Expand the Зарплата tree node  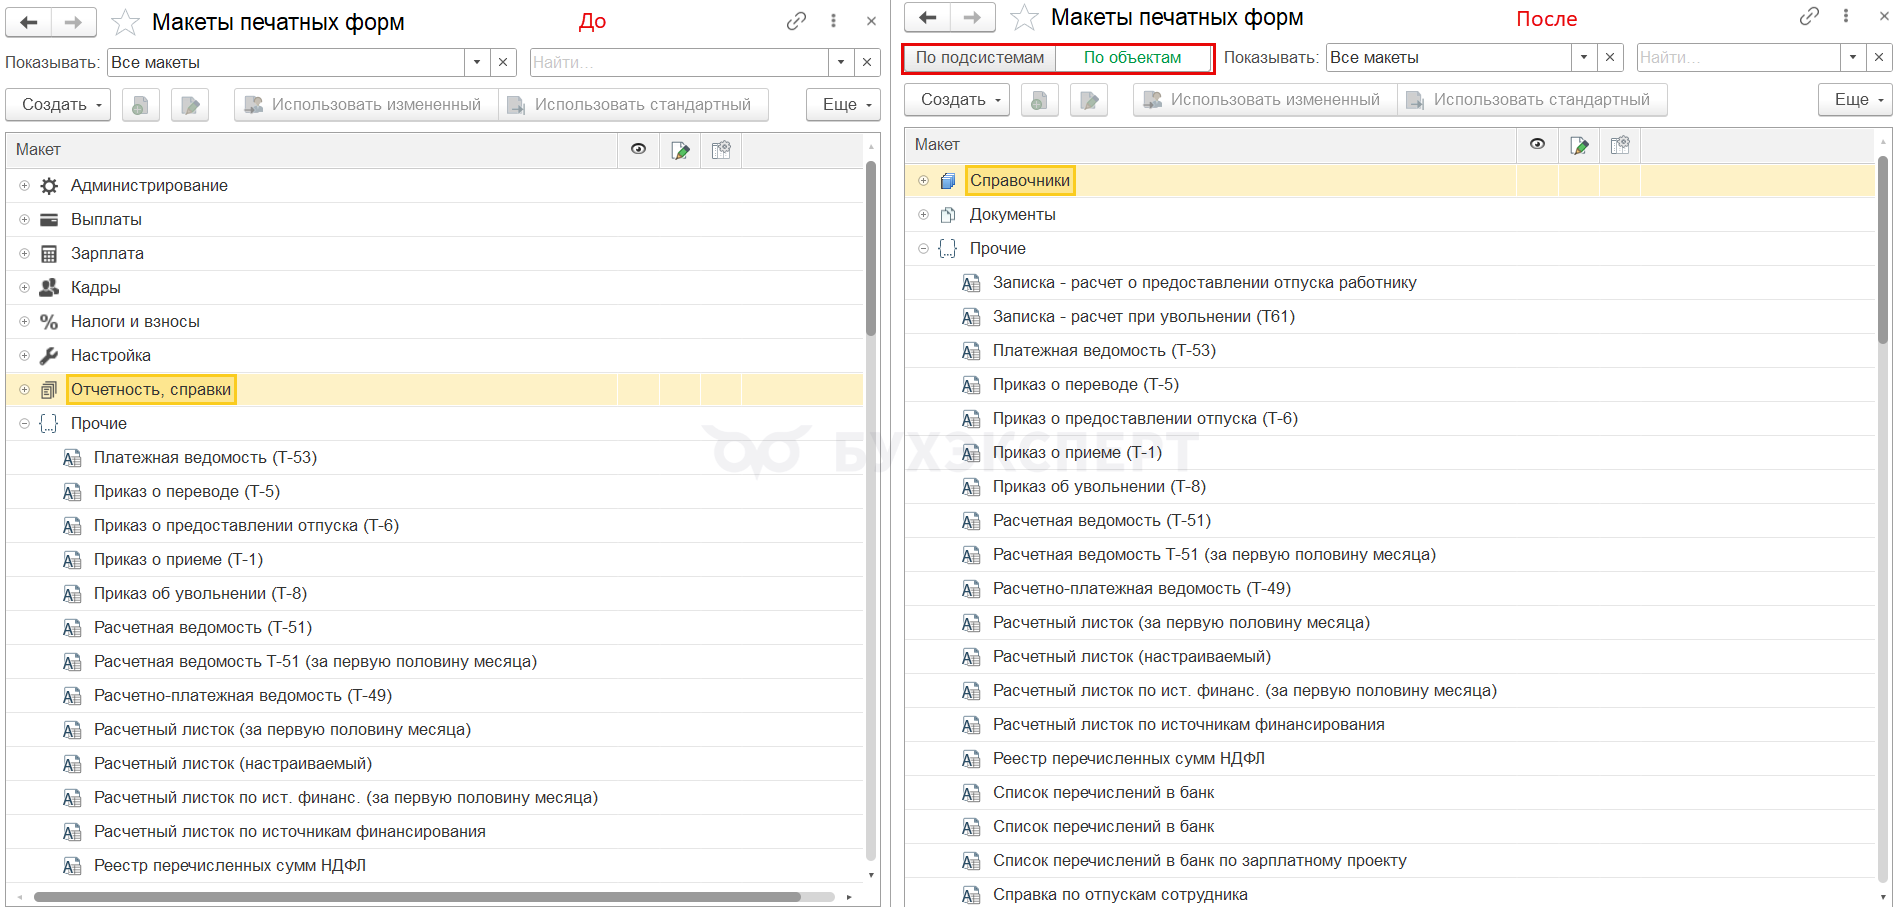[x=24, y=253]
